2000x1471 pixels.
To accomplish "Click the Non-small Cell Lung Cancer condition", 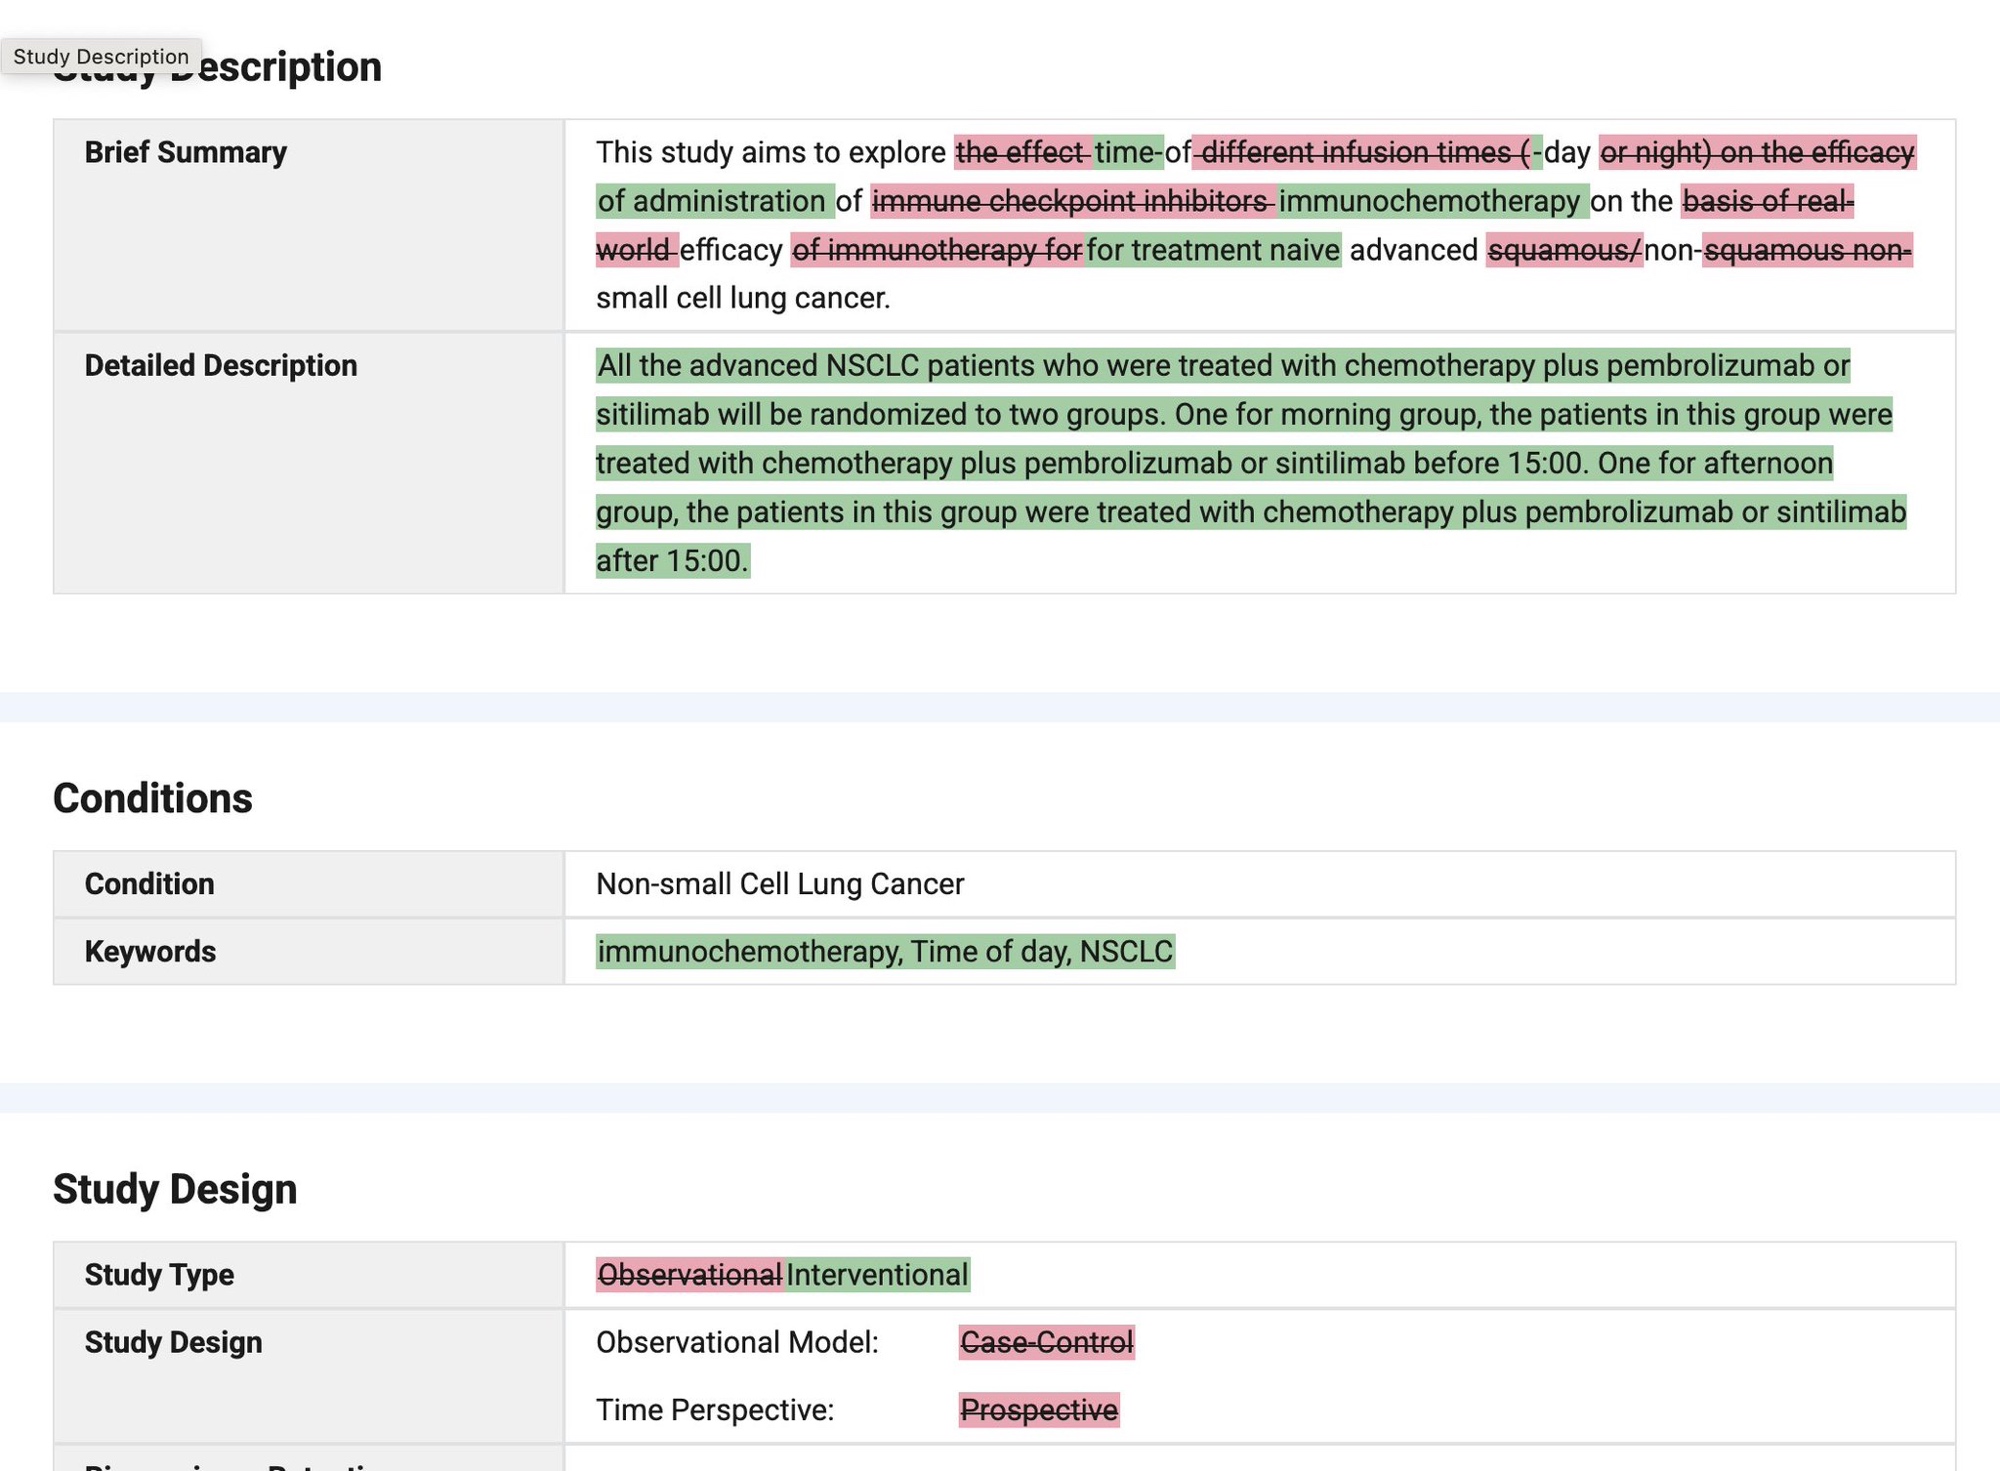I will (780, 884).
